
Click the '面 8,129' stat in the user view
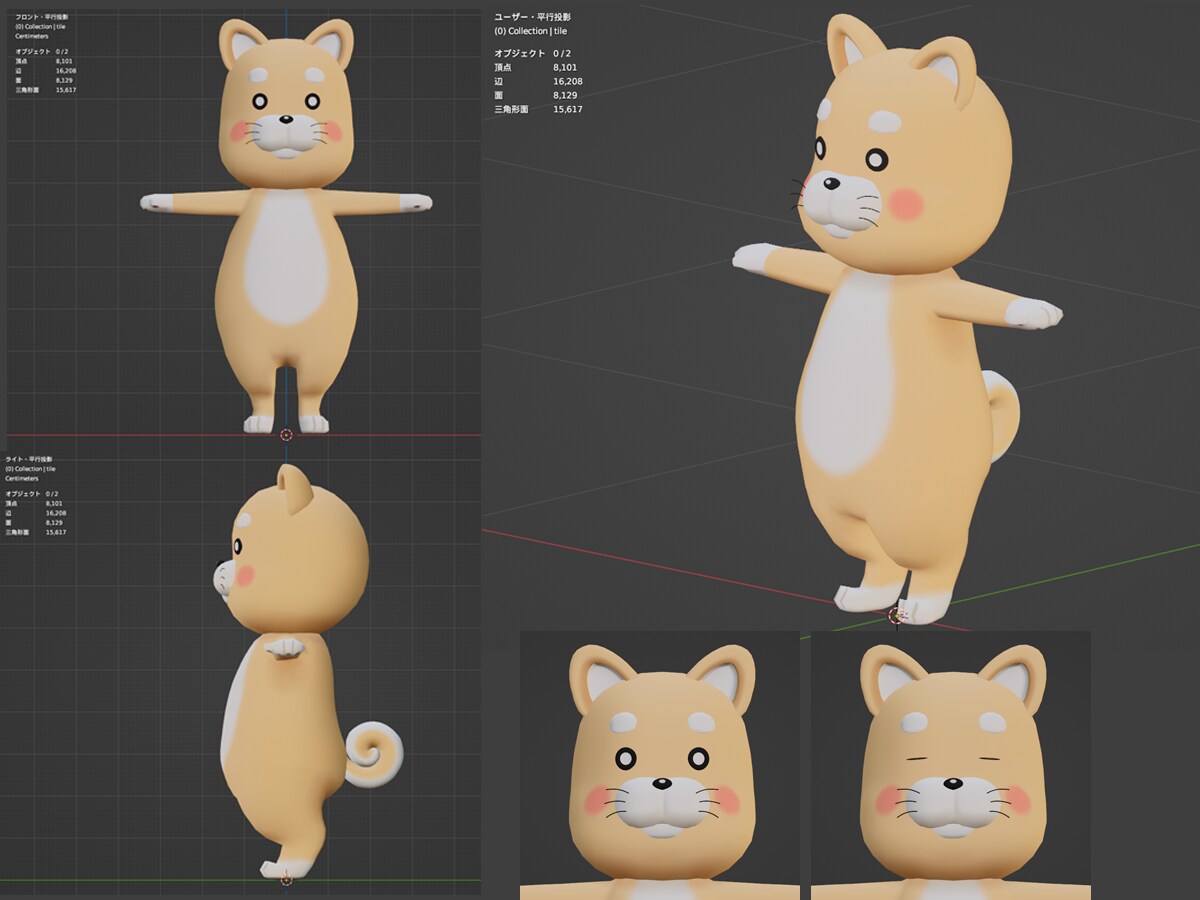(538, 95)
